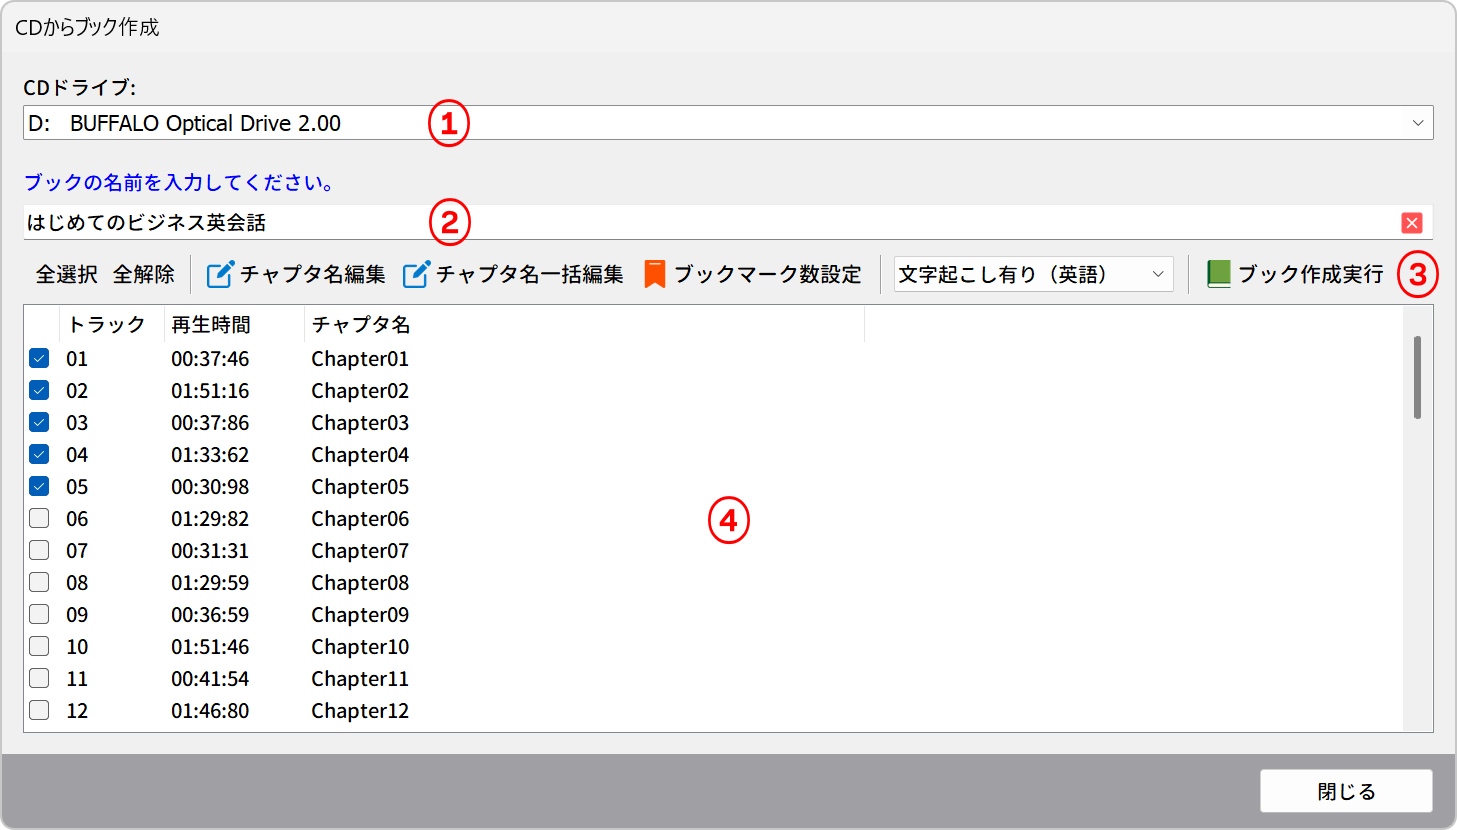
Task: Select the Chapter09 name cell
Action: 360,614
